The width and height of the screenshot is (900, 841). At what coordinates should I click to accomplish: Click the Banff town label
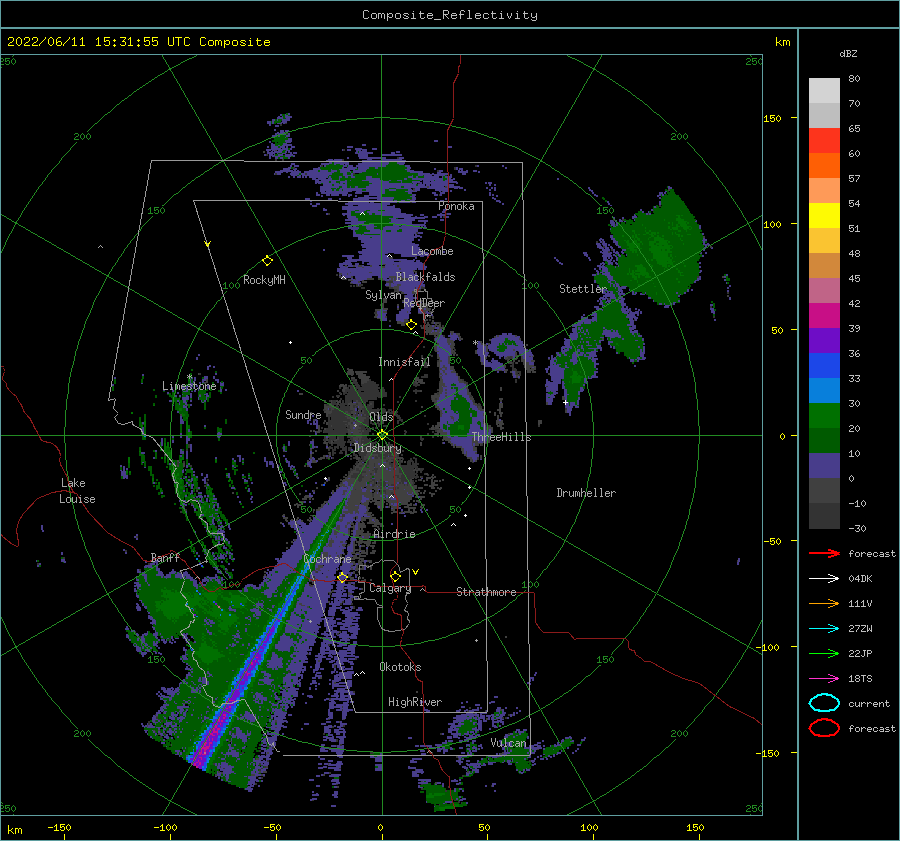(x=165, y=557)
